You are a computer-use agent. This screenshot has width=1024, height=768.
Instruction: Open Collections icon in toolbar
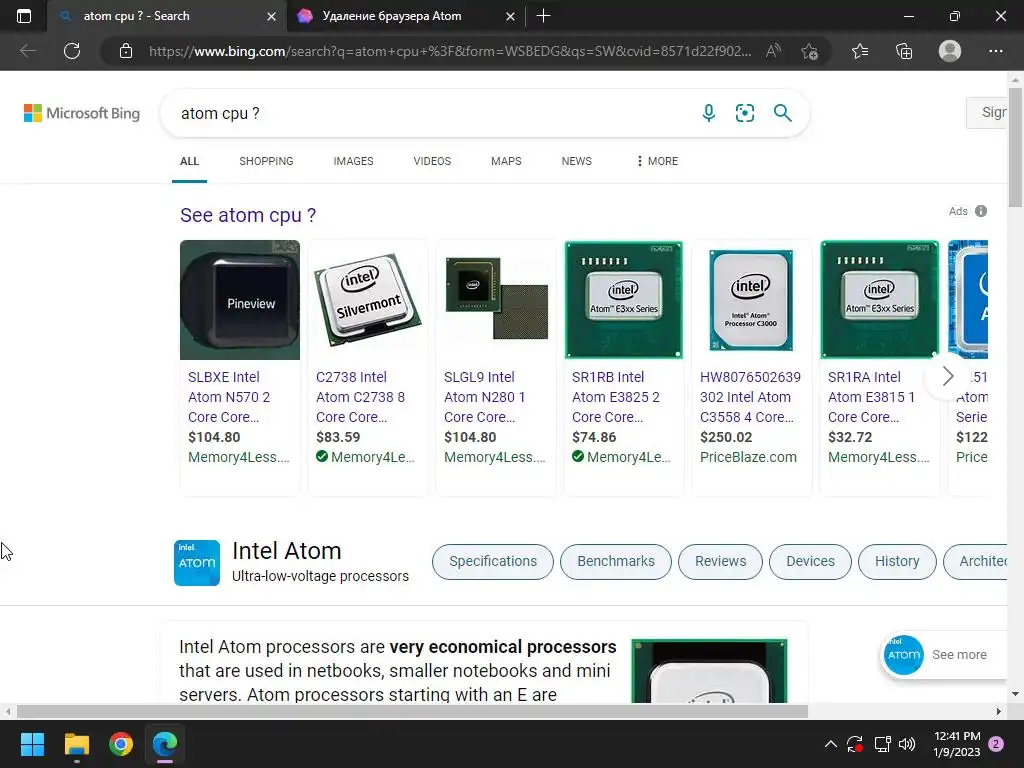coord(904,51)
